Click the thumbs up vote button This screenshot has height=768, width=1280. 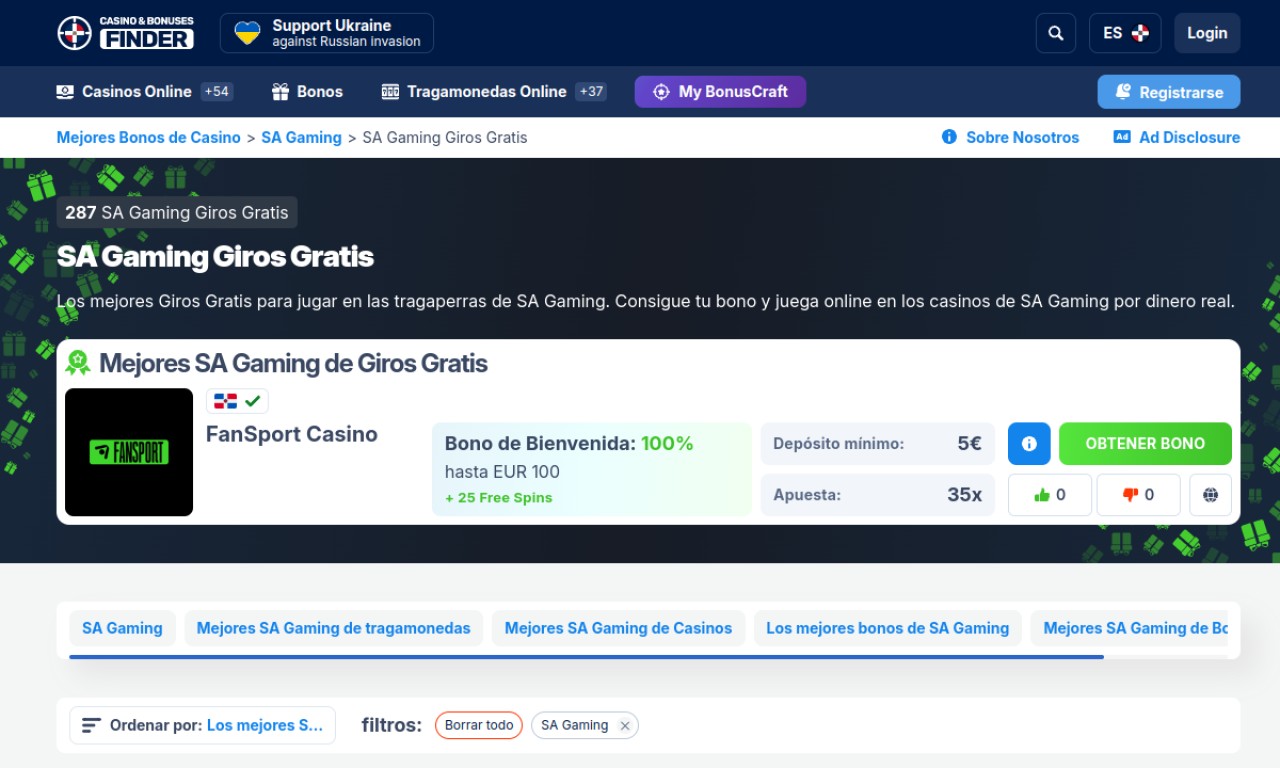coord(1050,495)
